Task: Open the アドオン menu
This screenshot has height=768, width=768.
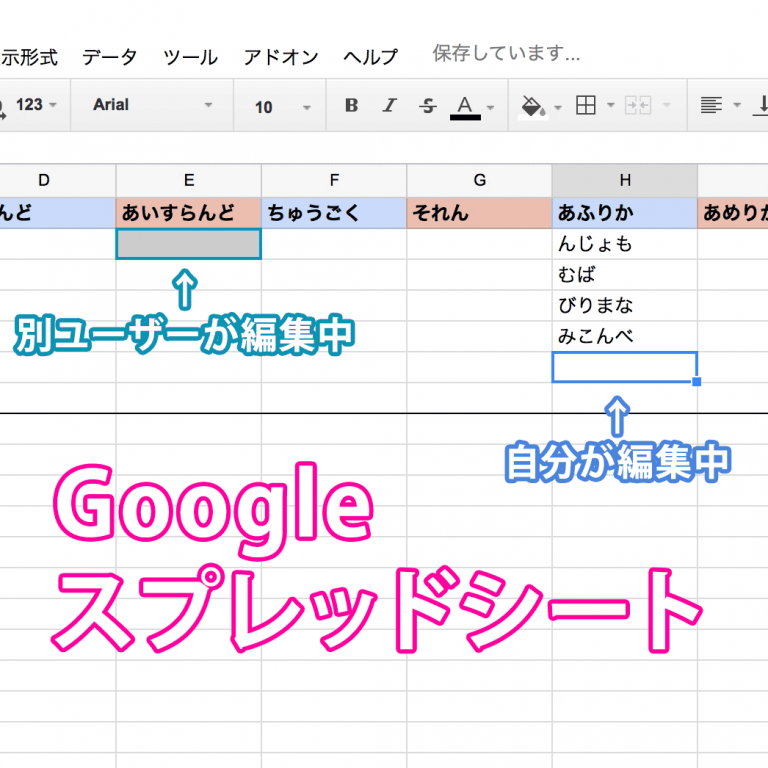Action: (x=281, y=57)
